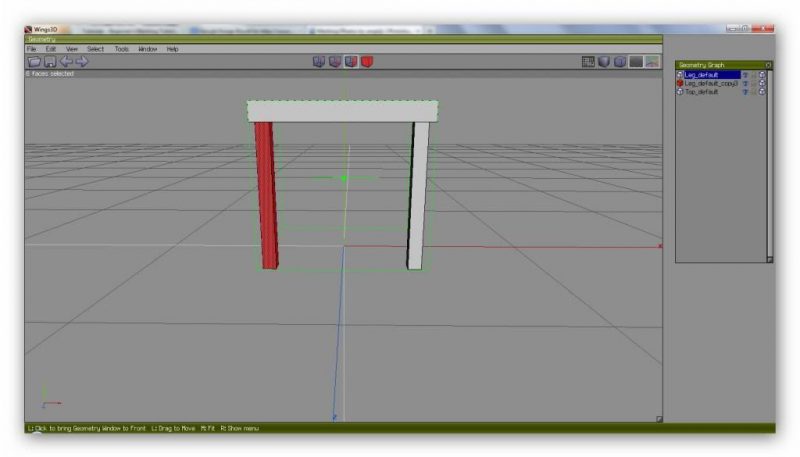Toggle orthographic view cube icon
800x457 pixels.
pos(620,62)
